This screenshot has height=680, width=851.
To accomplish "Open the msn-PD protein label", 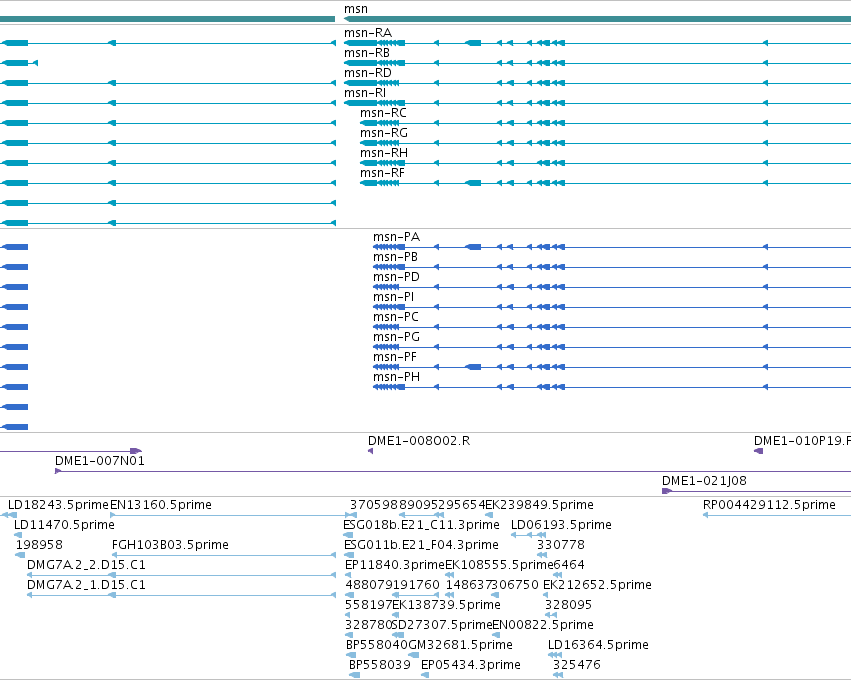I will (x=396, y=277).
